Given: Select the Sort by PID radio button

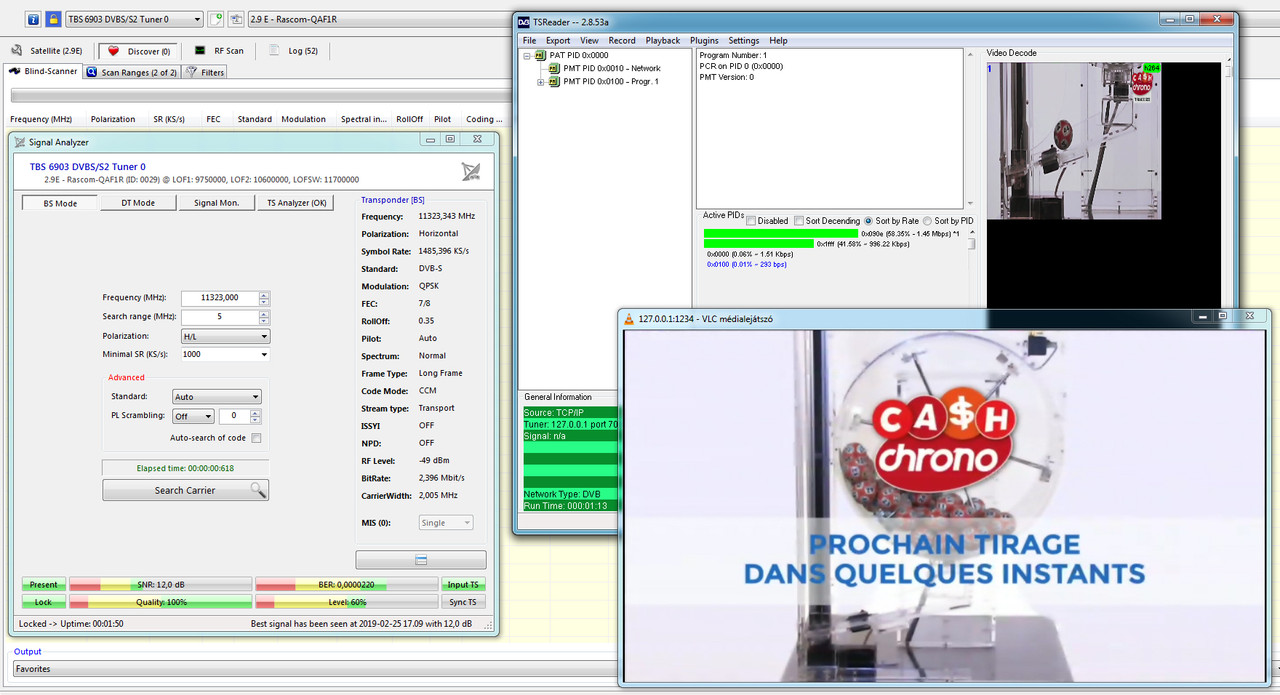Looking at the screenshot, I should pyautogui.click(x=928, y=220).
